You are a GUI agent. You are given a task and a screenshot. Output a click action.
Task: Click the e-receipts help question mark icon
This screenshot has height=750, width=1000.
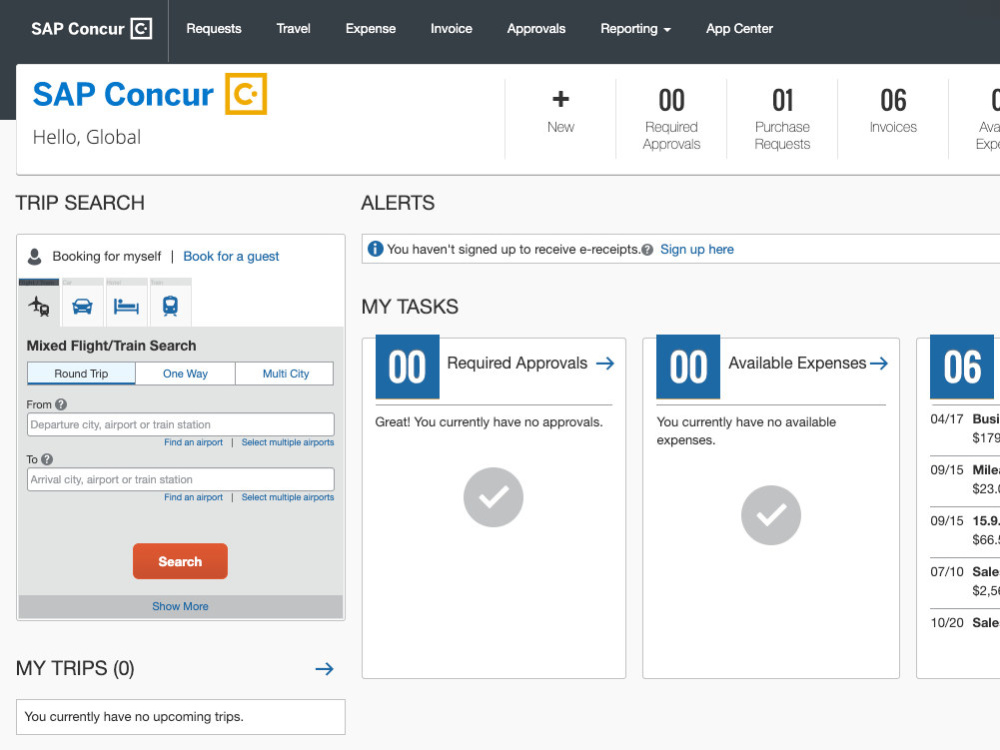(x=647, y=249)
